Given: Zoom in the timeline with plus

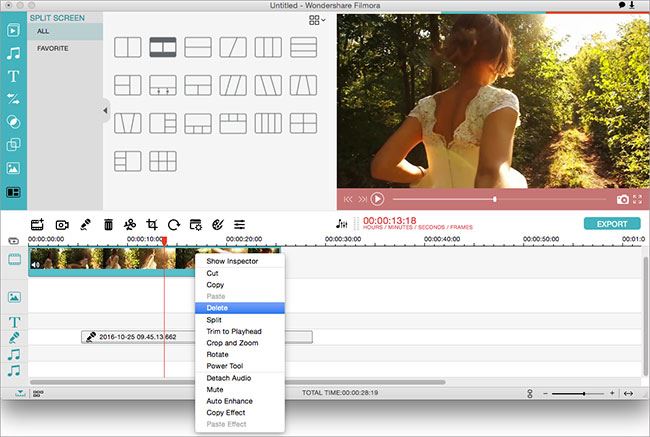Looking at the screenshot, I should pyautogui.click(x=612, y=393).
